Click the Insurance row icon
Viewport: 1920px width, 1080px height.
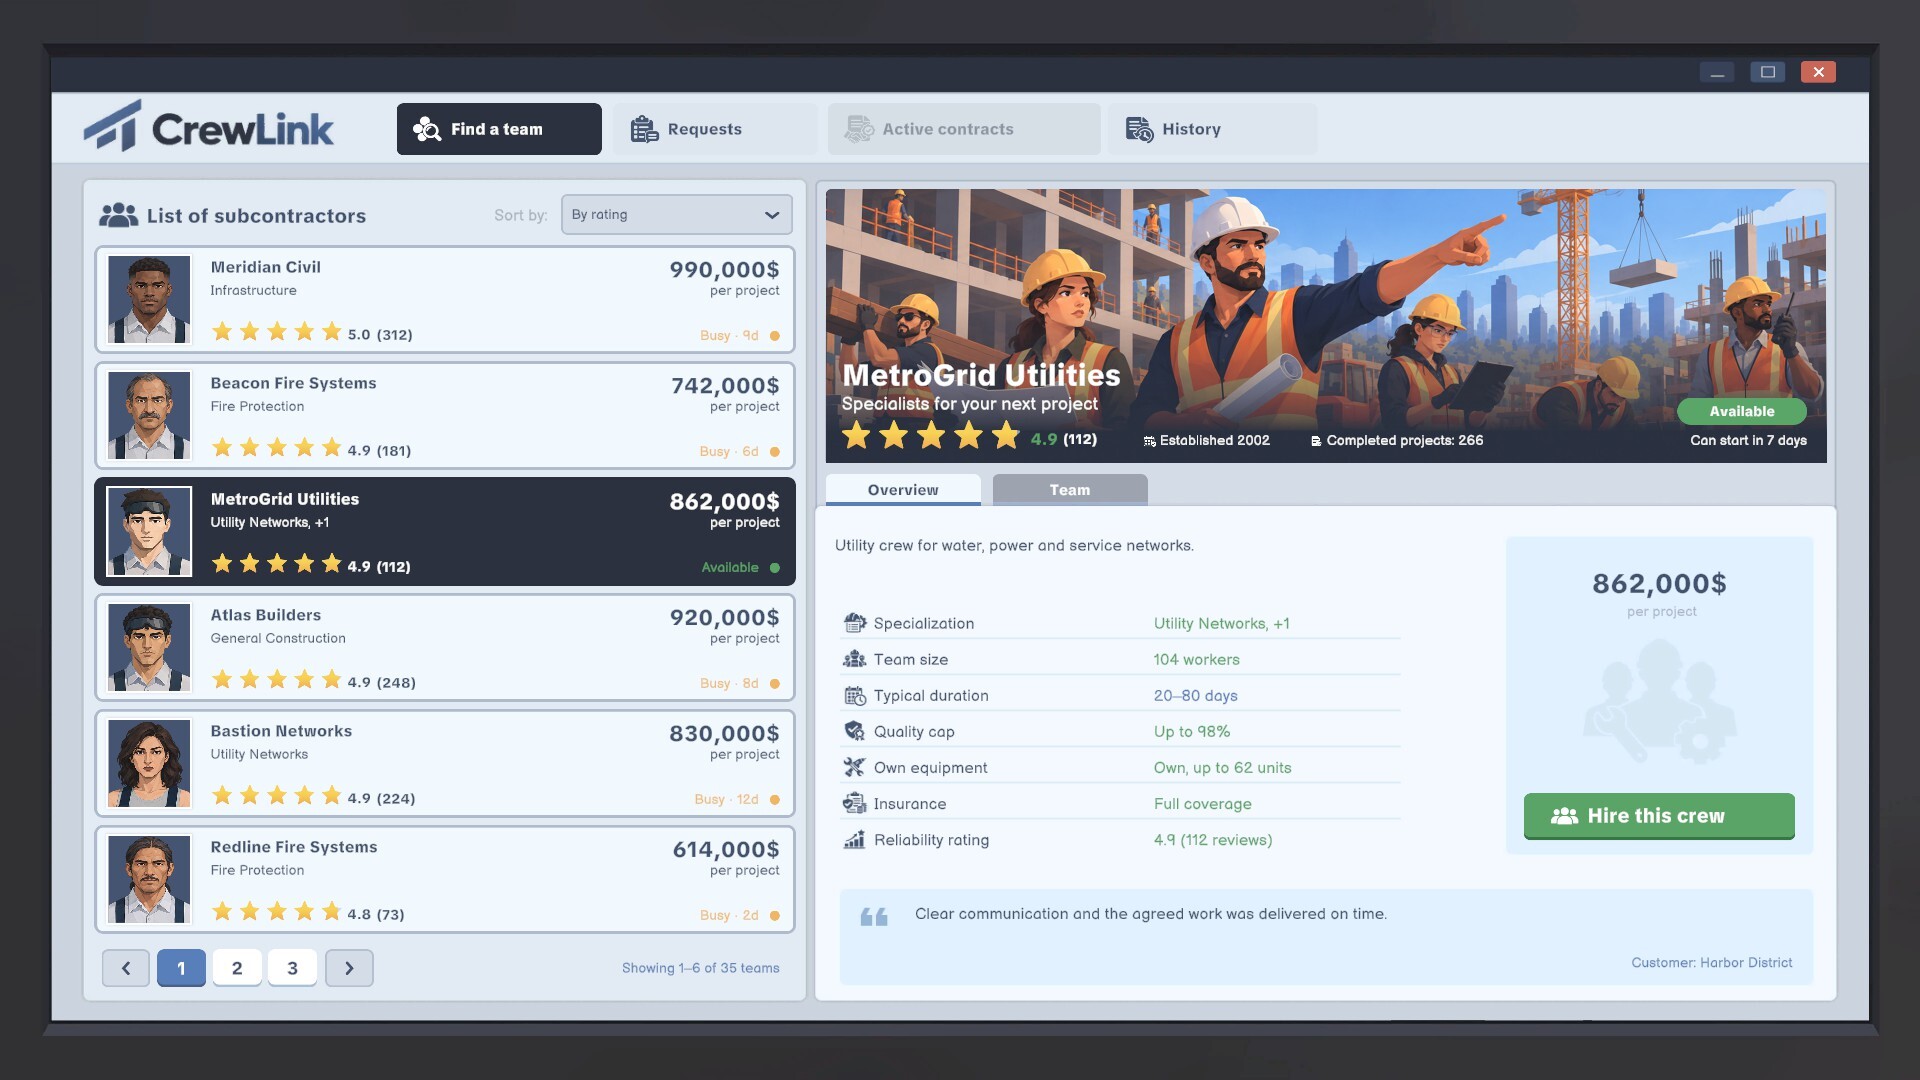point(854,803)
